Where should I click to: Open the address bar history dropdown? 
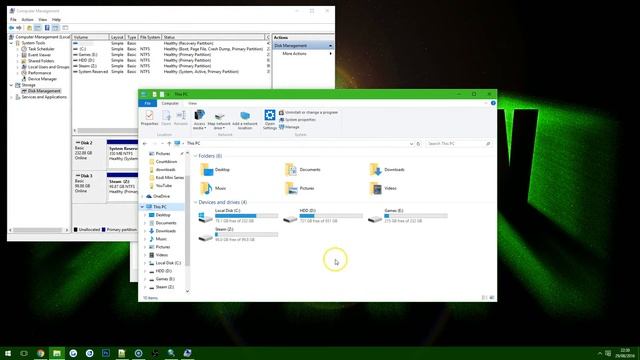[411, 144]
